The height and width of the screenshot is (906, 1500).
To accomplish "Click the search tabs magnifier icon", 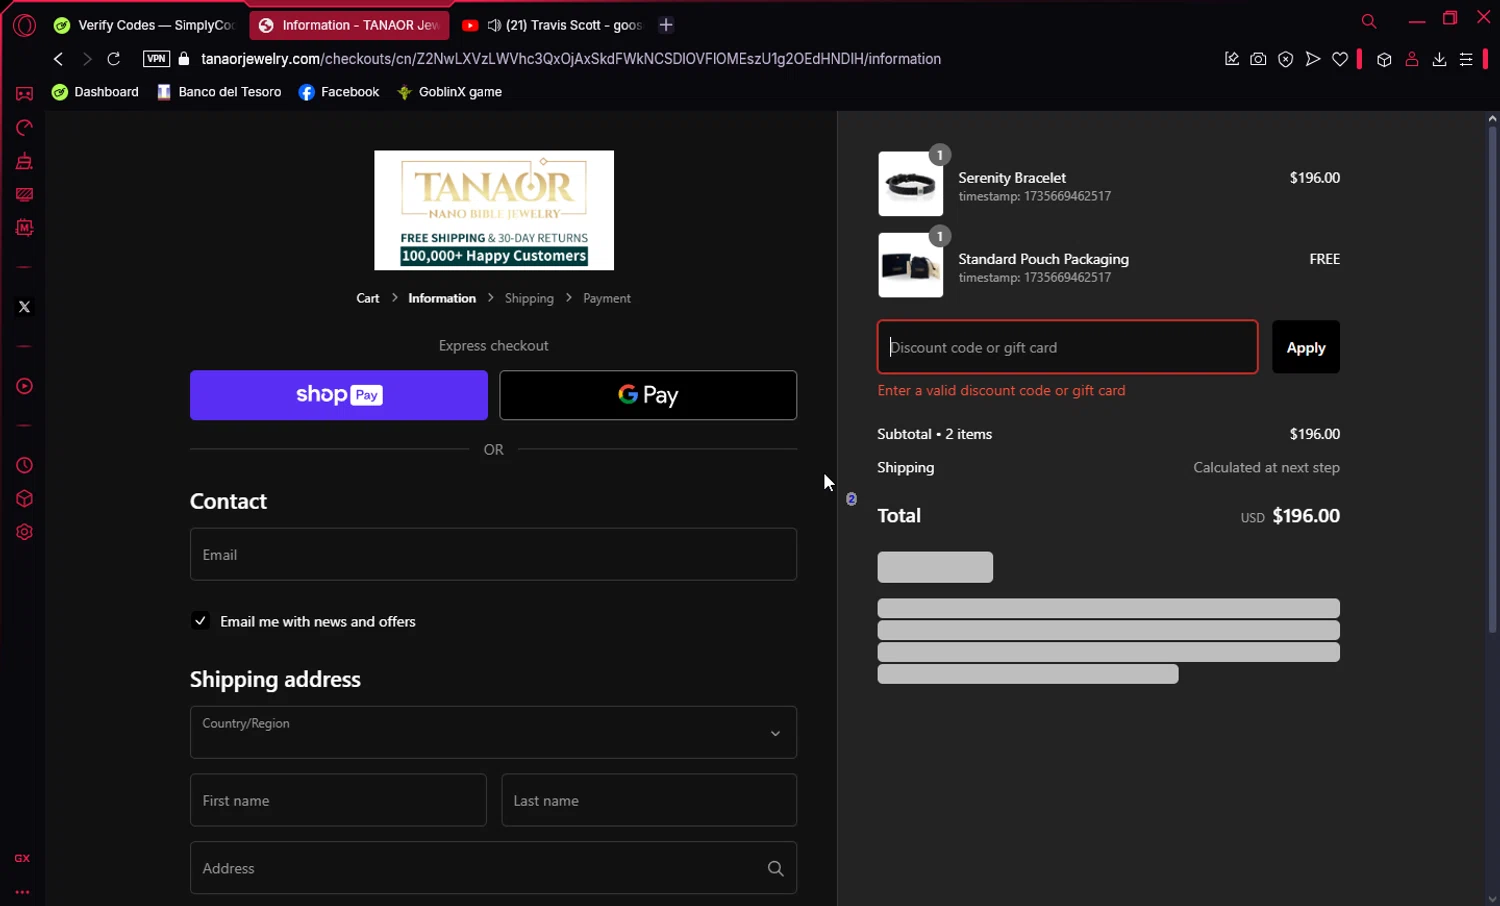I will pyautogui.click(x=1369, y=21).
